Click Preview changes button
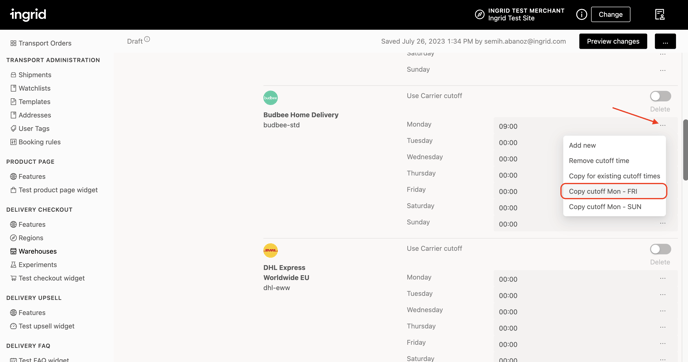This screenshot has width=688, height=362. point(613,41)
